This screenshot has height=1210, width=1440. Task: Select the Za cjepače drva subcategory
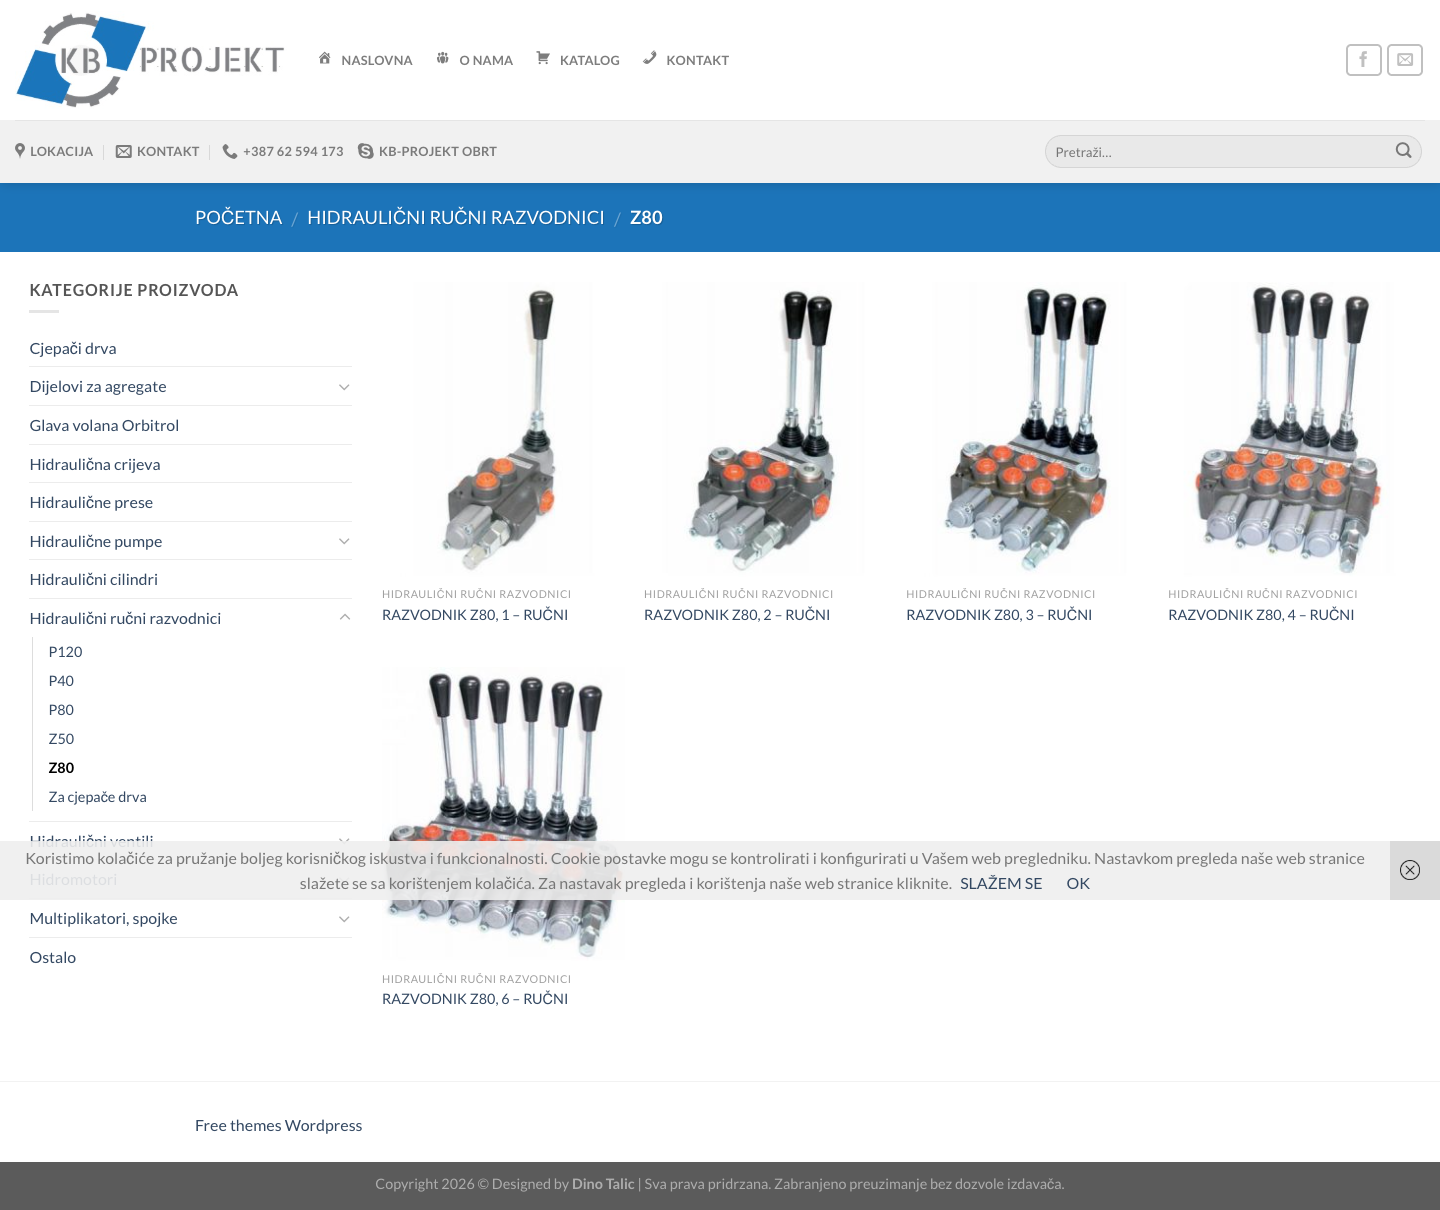(97, 797)
